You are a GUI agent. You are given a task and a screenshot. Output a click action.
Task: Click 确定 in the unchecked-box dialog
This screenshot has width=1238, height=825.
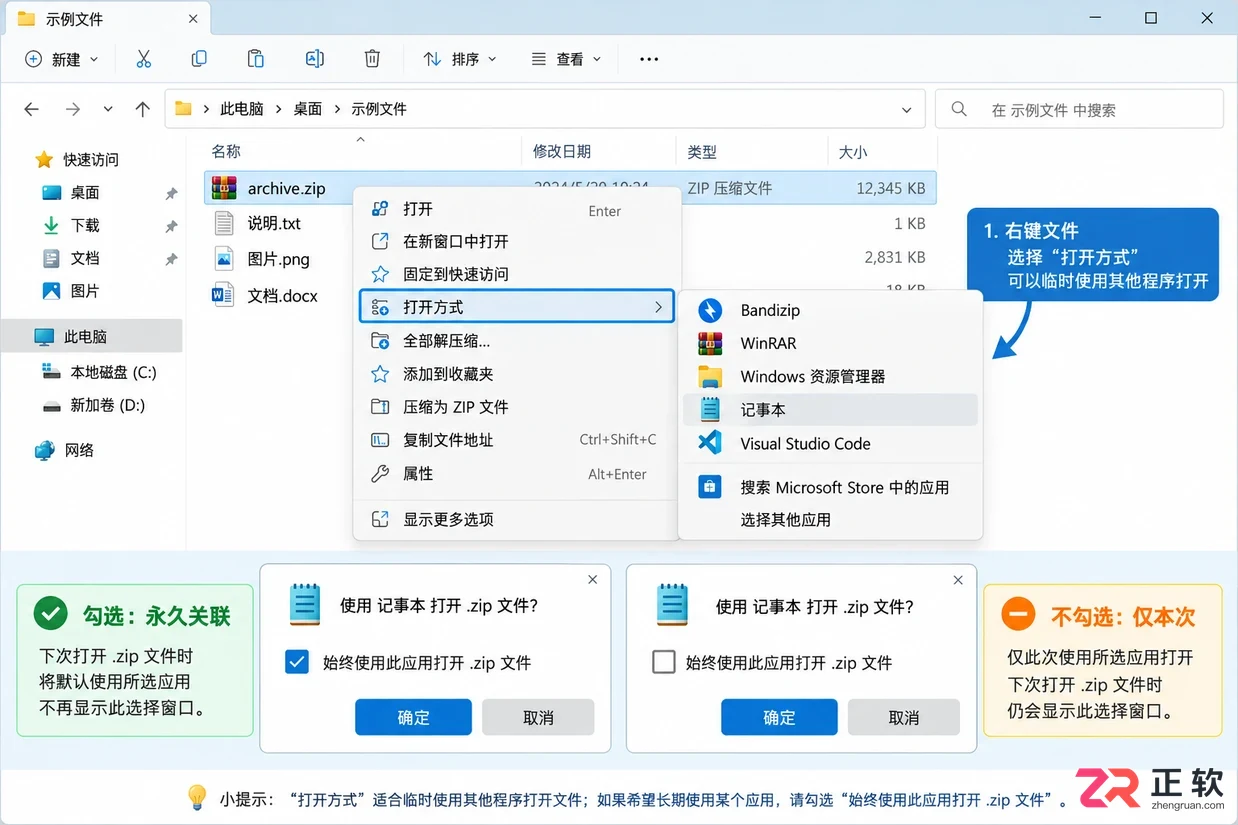click(779, 717)
